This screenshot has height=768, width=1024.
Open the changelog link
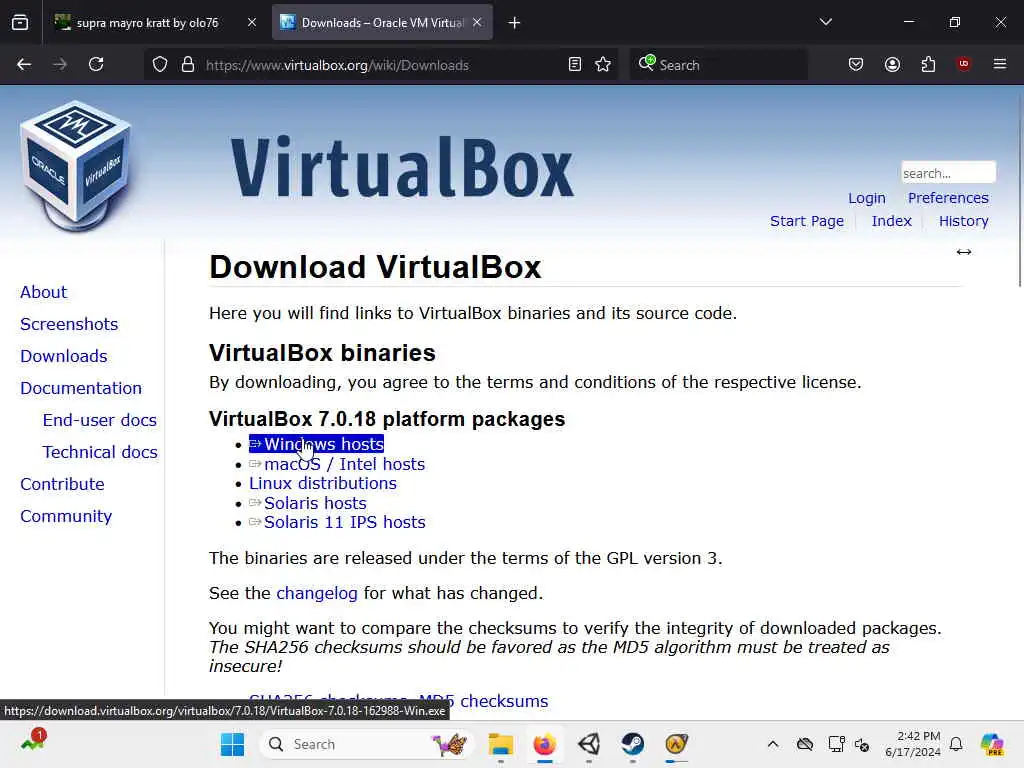tap(317, 593)
